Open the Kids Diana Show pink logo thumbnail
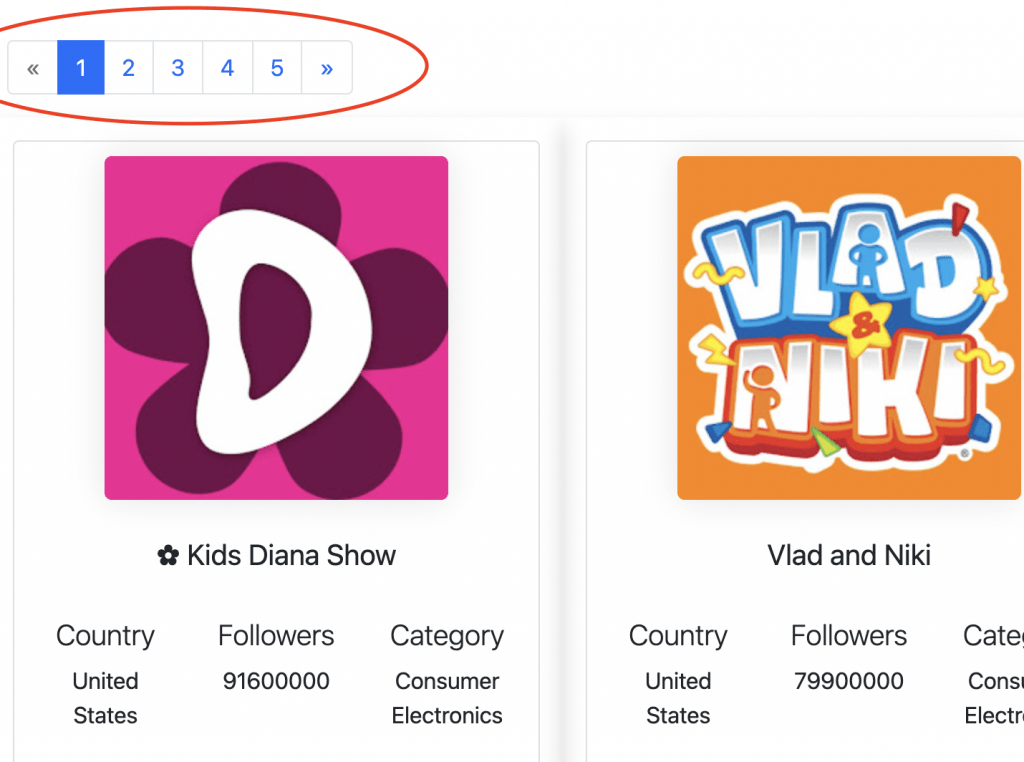The image size is (1024, 762). 276,328
